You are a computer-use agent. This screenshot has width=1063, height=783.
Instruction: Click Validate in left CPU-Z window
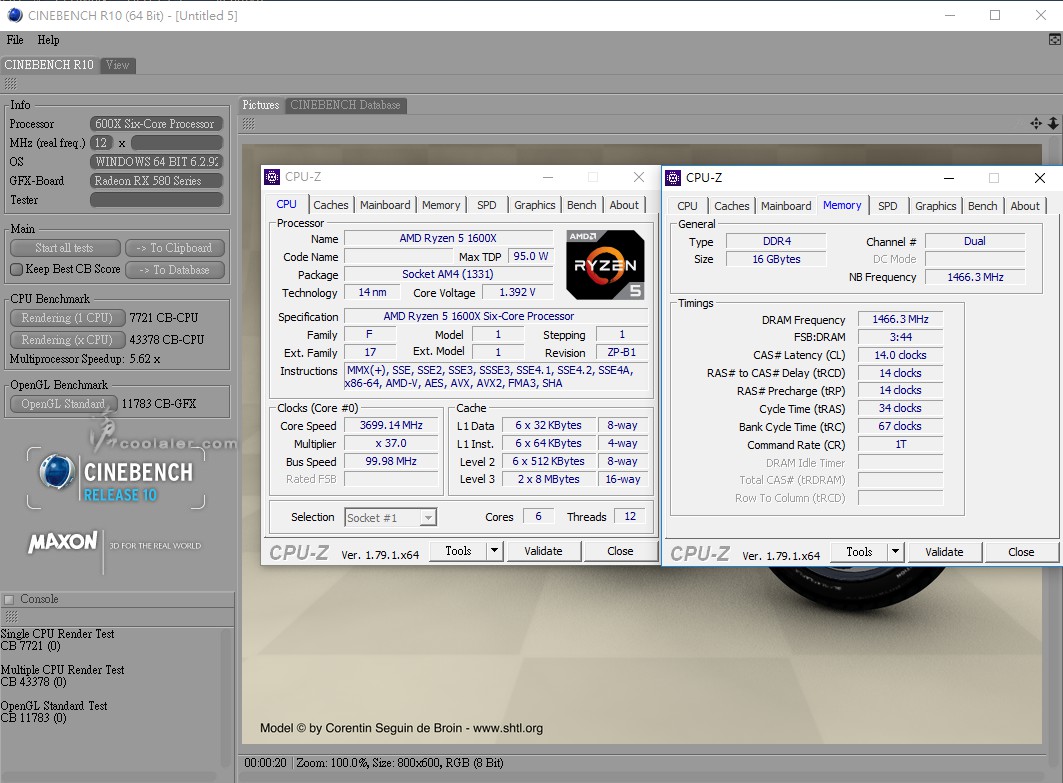point(543,551)
